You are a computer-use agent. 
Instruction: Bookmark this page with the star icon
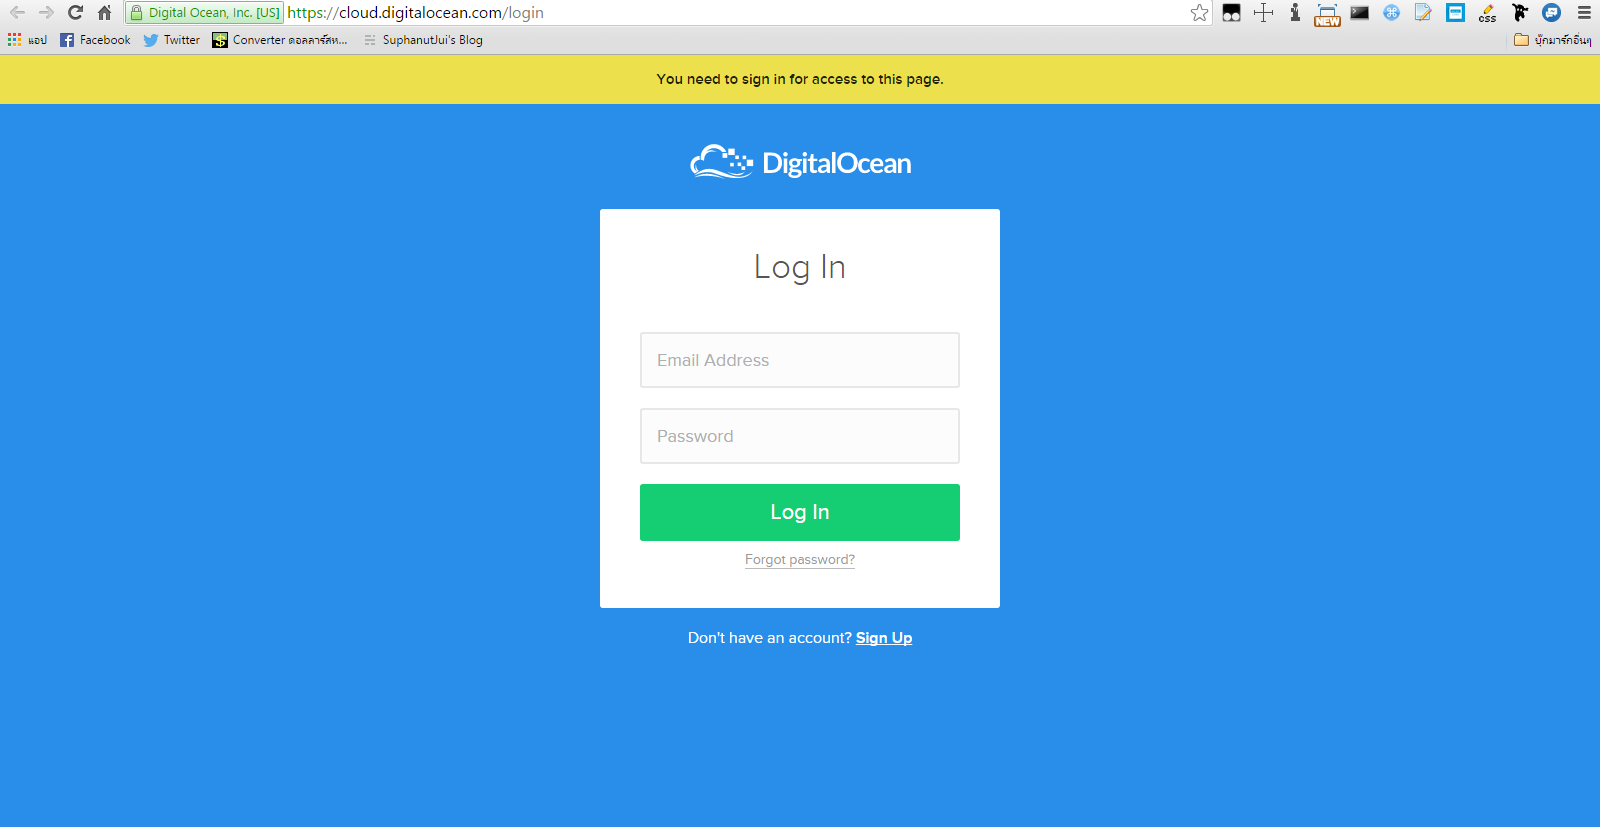pos(1200,13)
